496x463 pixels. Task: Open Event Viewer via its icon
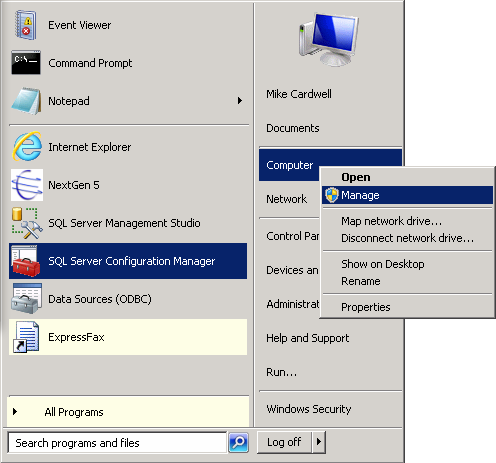click(x=26, y=25)
